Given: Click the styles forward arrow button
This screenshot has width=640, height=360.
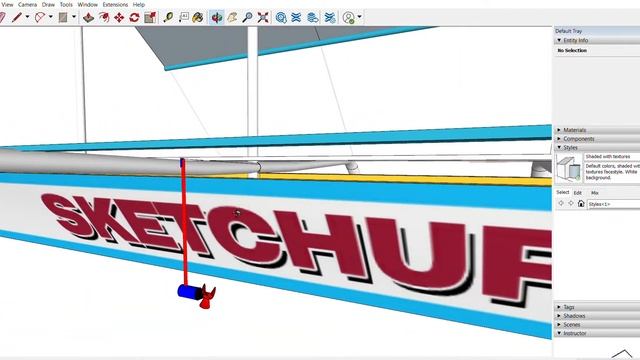Looking at the screenshot, I should tap(571, 203).
